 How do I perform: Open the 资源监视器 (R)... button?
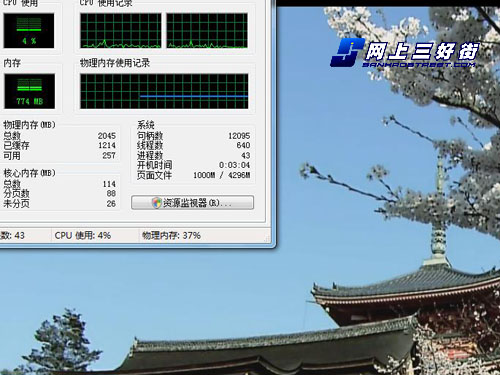point(192,203)
